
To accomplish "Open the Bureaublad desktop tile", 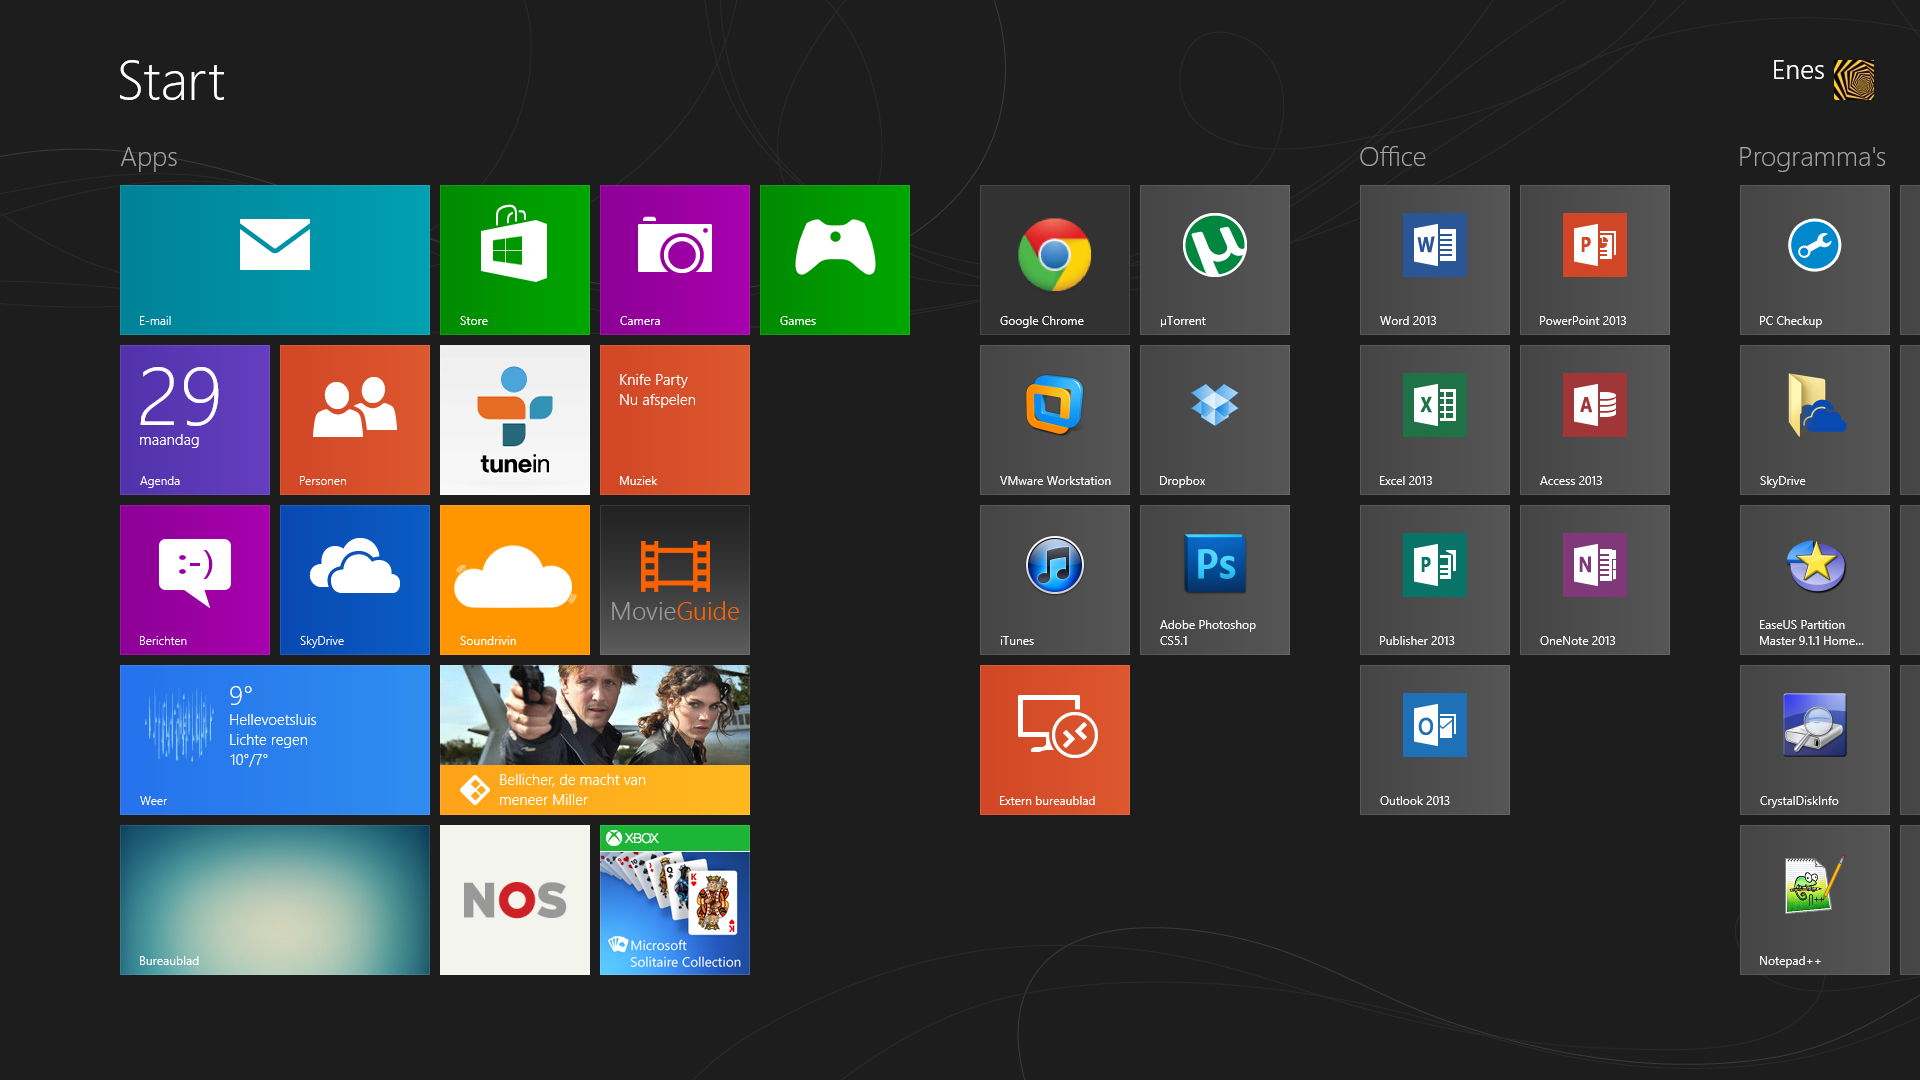I will pos(274,899).
